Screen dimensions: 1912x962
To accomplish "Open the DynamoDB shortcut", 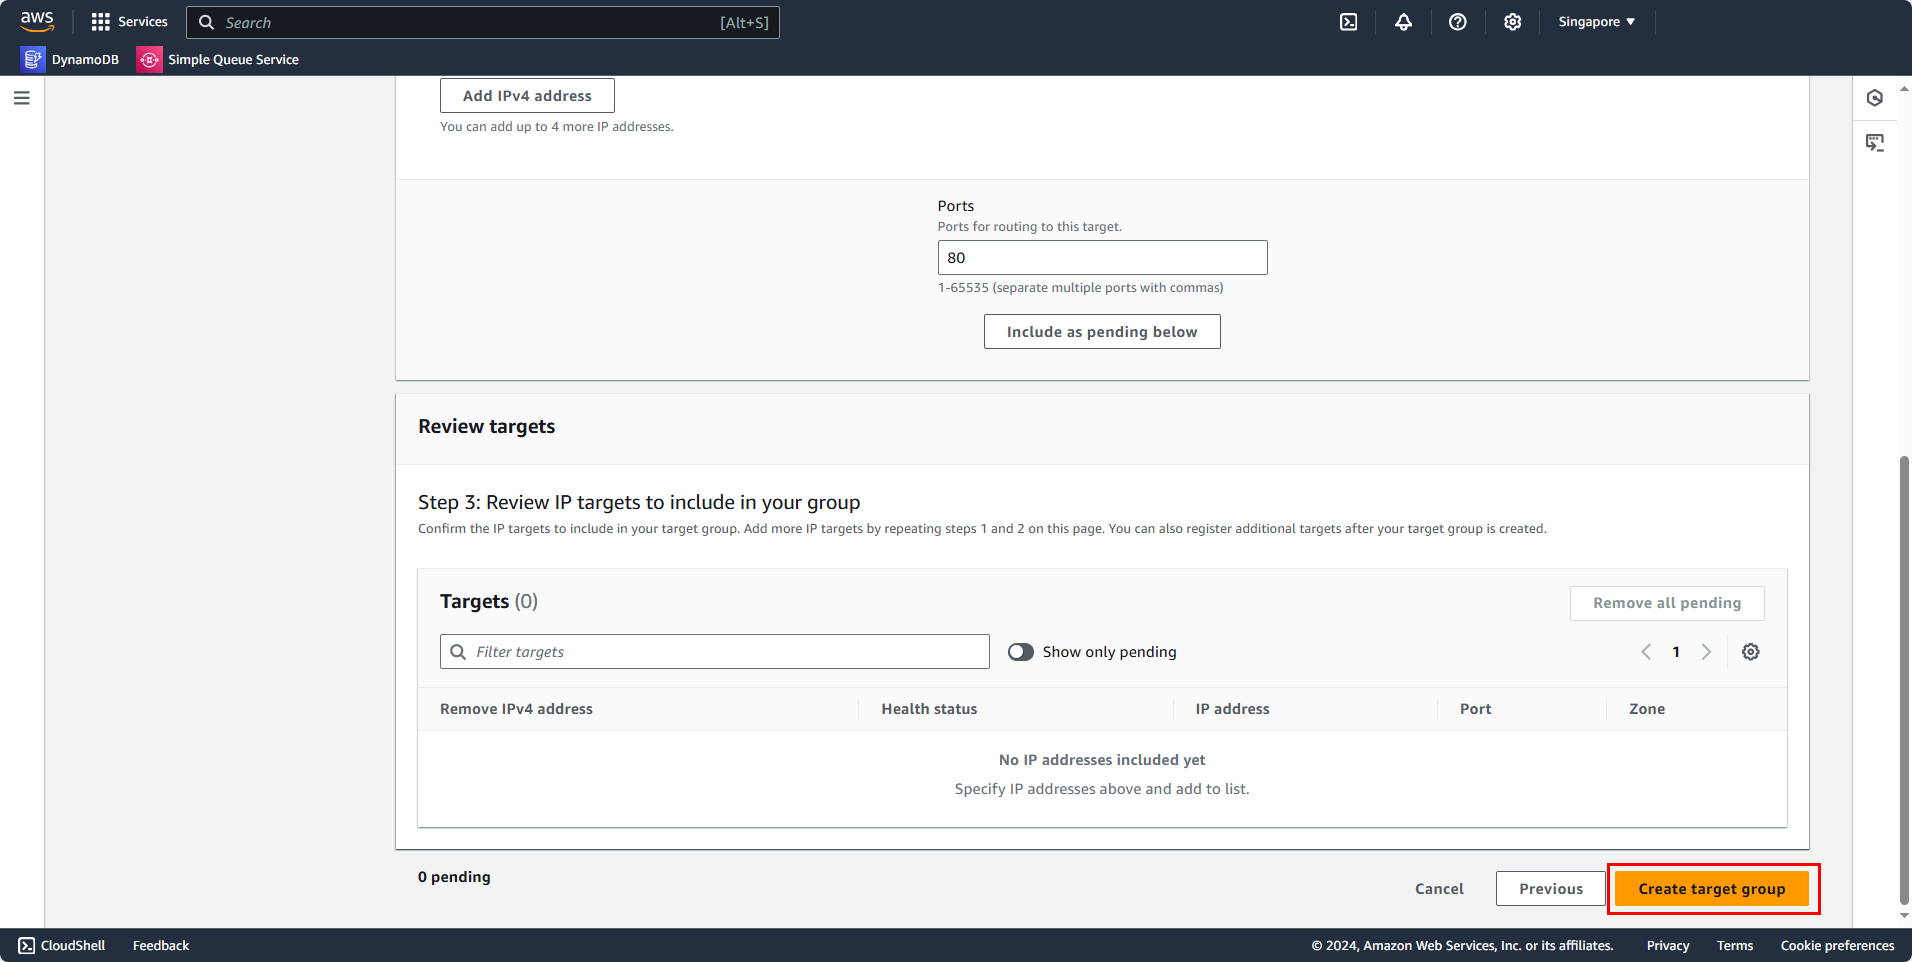I will coord(70,59).
